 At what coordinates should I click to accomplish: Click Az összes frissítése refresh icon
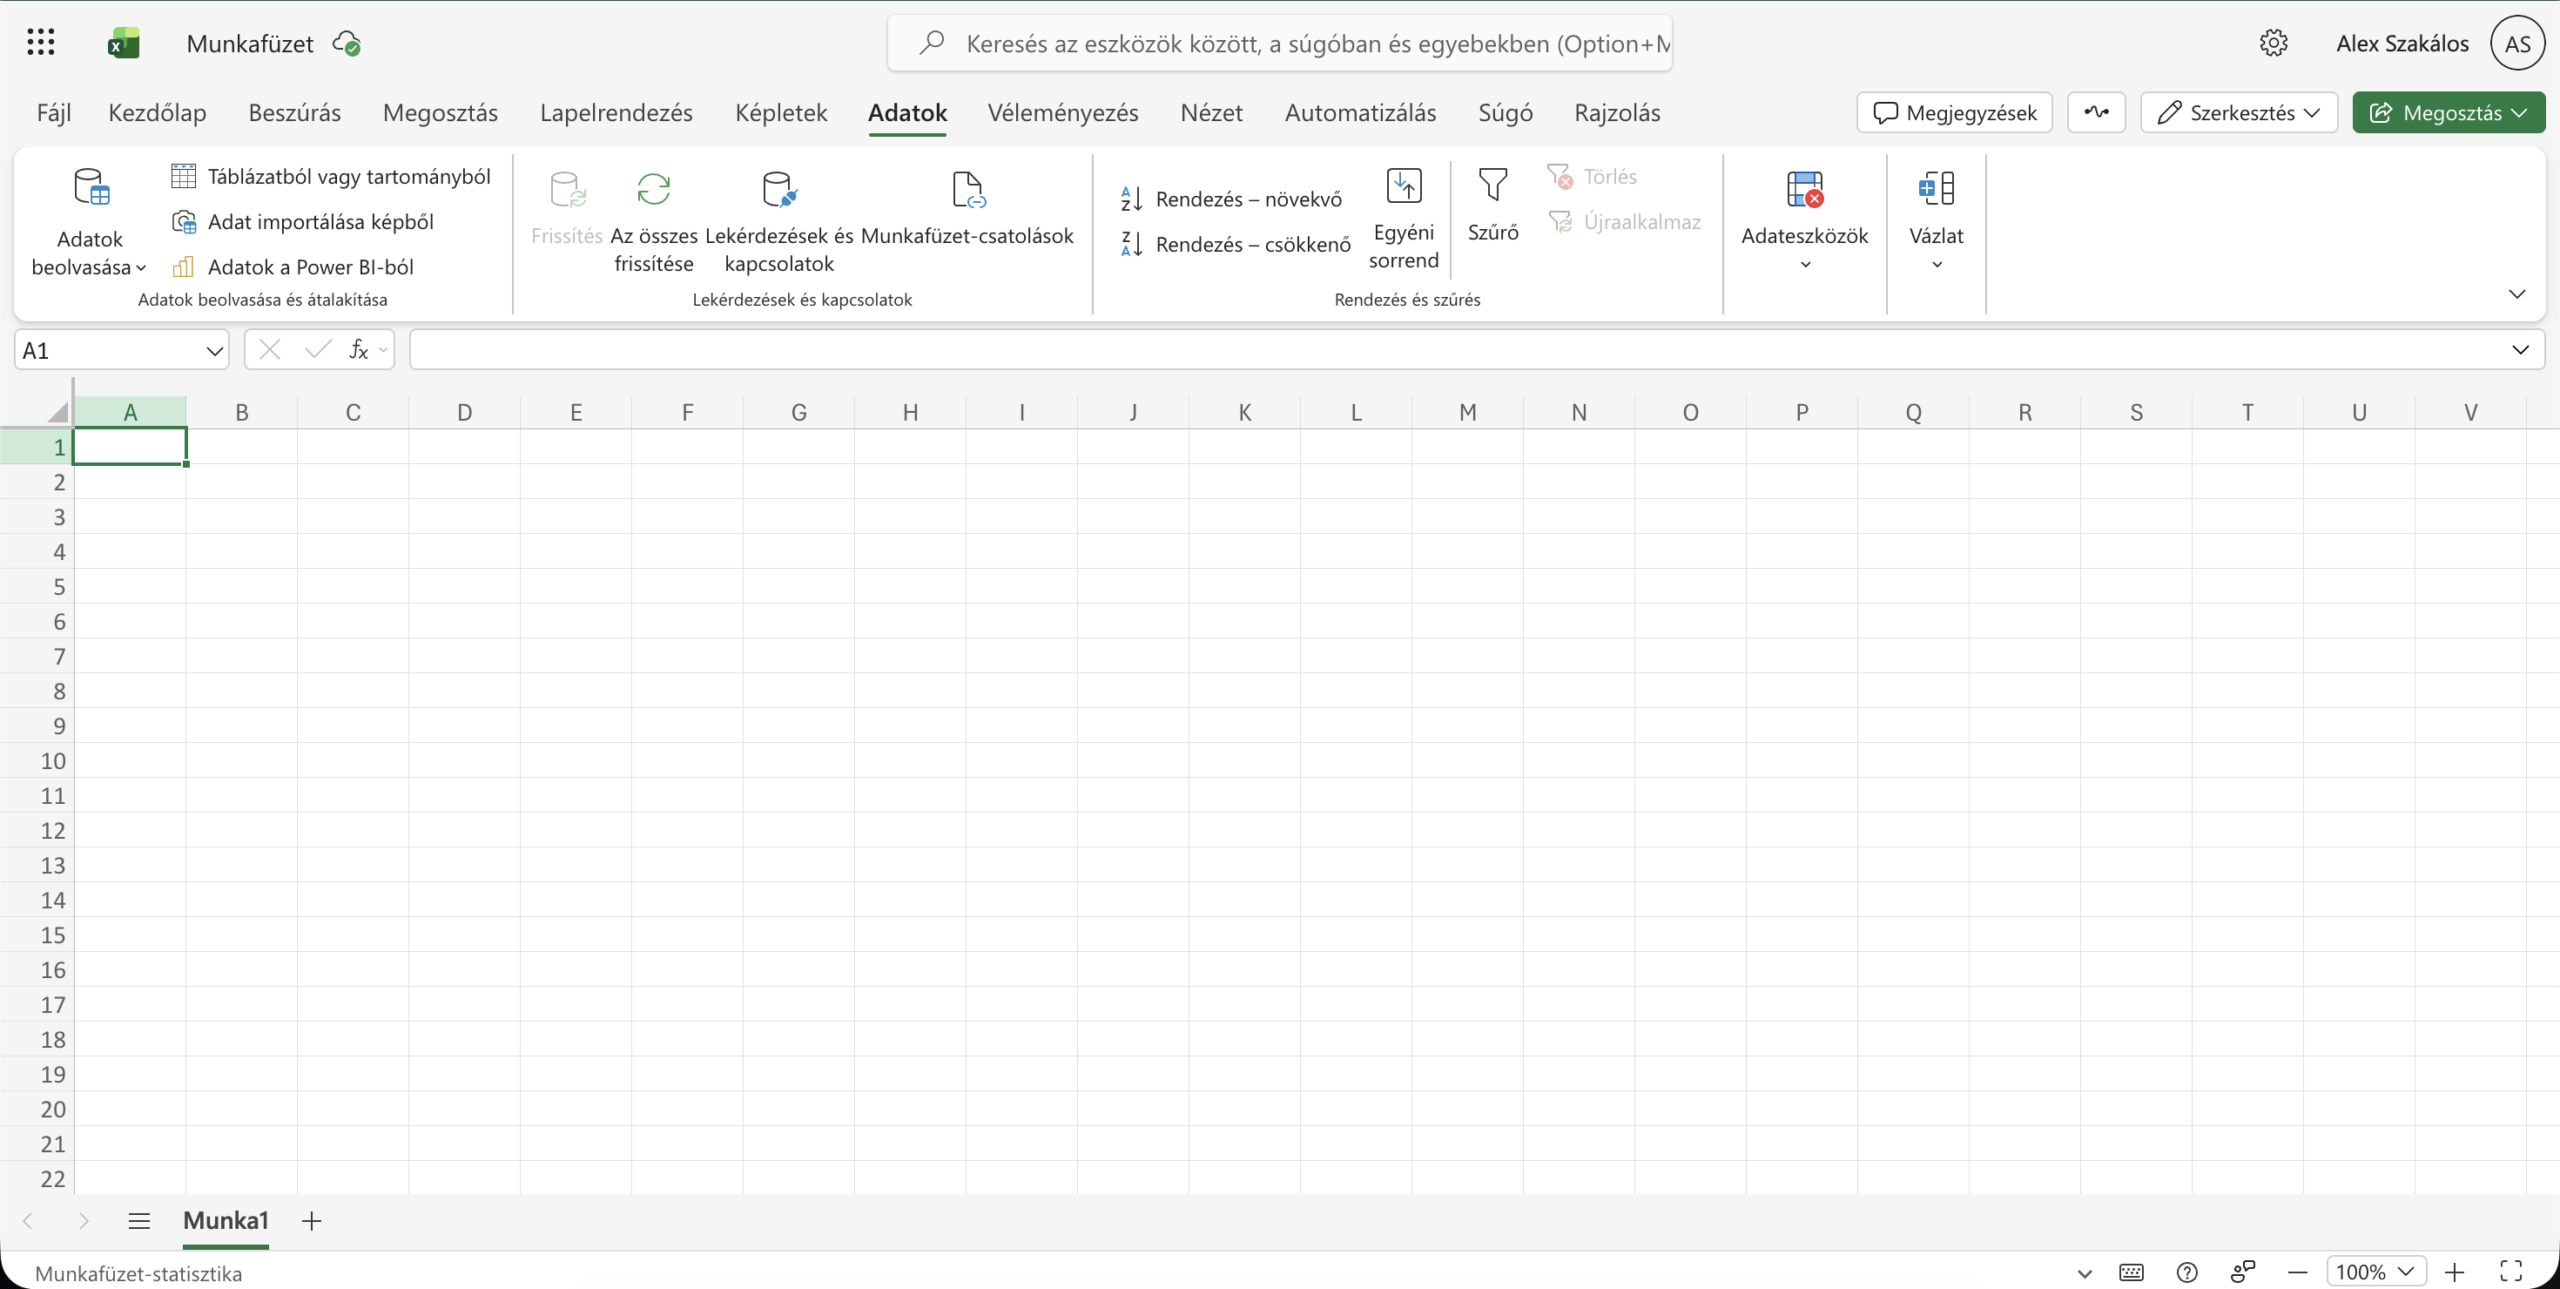[654, 189]
